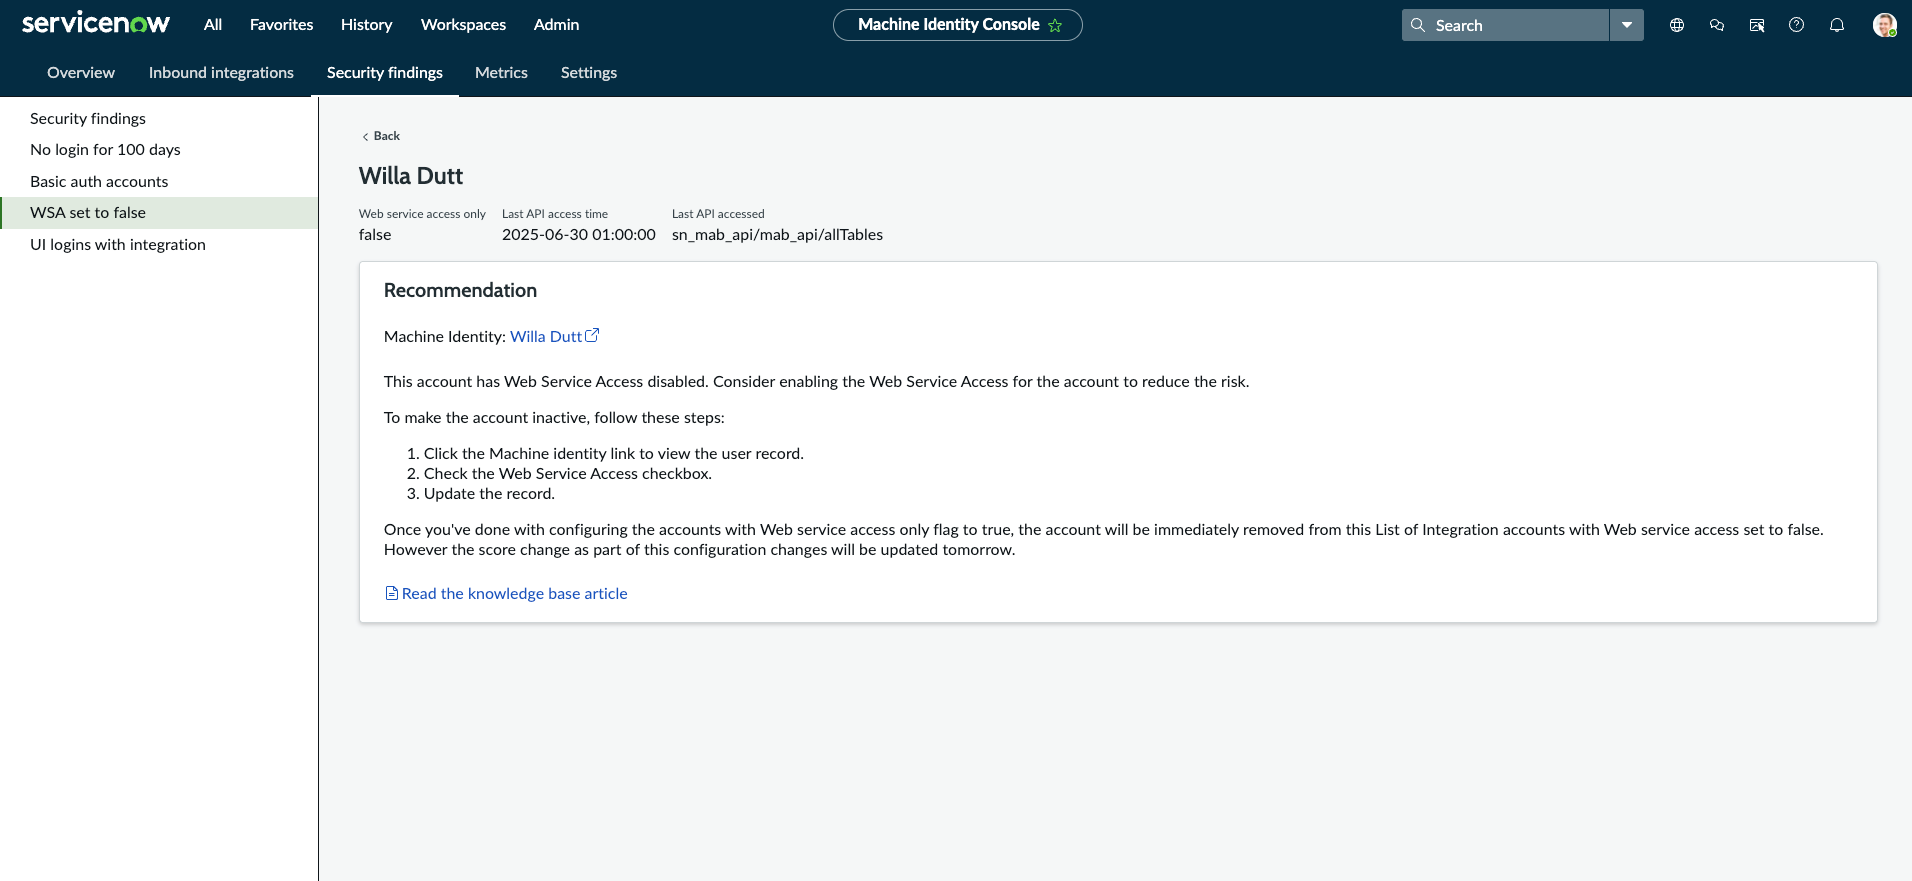Select Basic auth accounts in sidebar

[x=159, y=181]
